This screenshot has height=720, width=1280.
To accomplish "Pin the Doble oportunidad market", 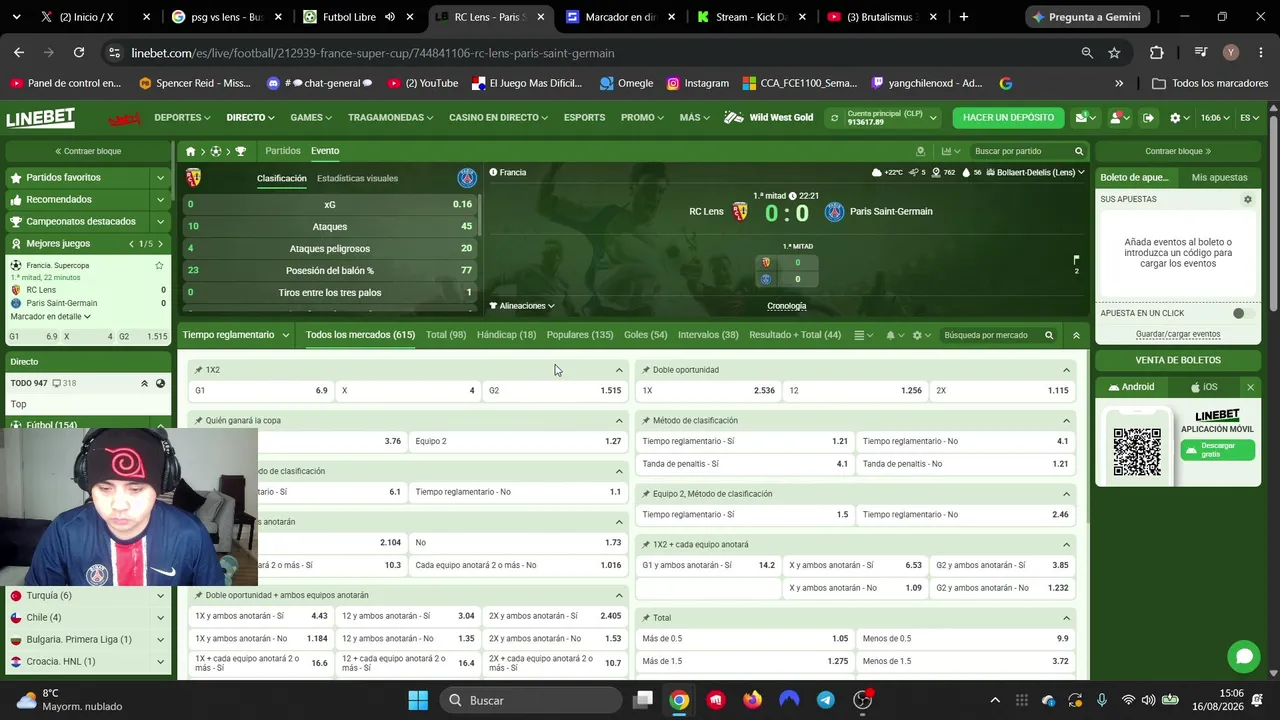I will pyautogui.click(x=646, y=370).
